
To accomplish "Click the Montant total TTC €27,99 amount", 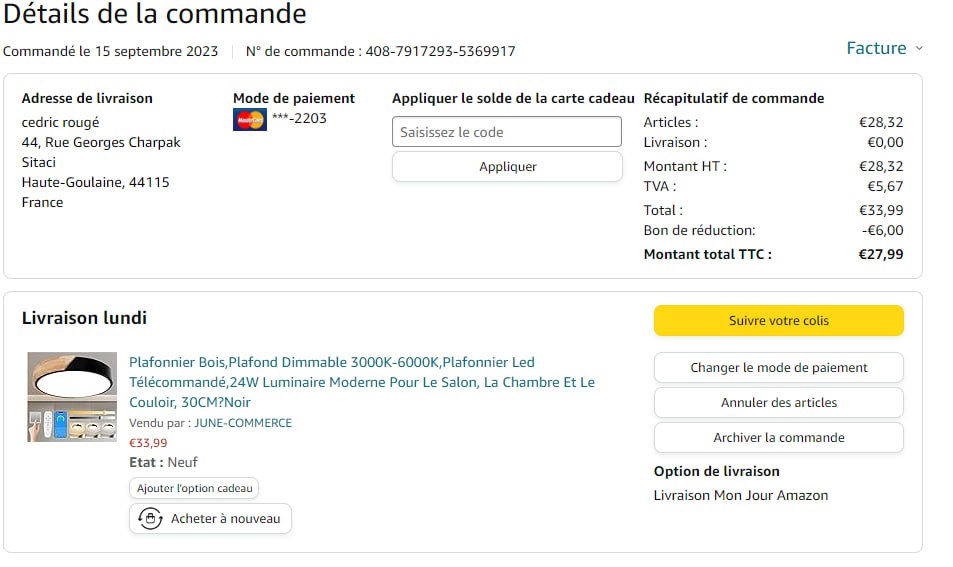I will [880, 254].
